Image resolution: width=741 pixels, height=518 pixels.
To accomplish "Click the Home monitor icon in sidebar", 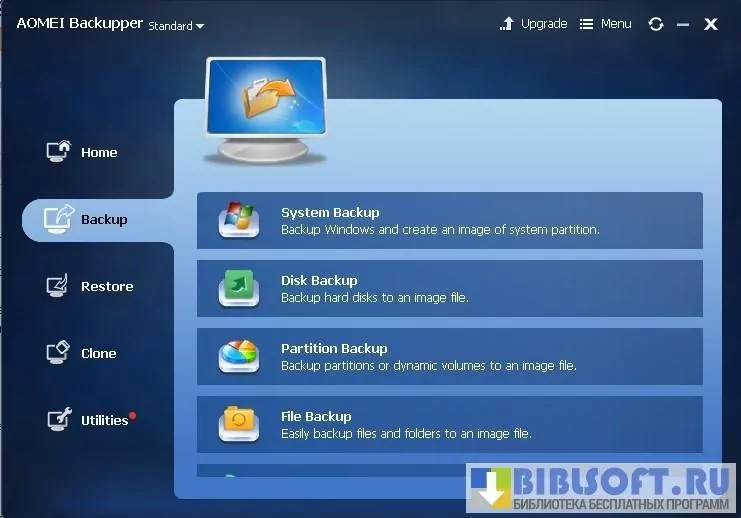I will click(59, 152).
